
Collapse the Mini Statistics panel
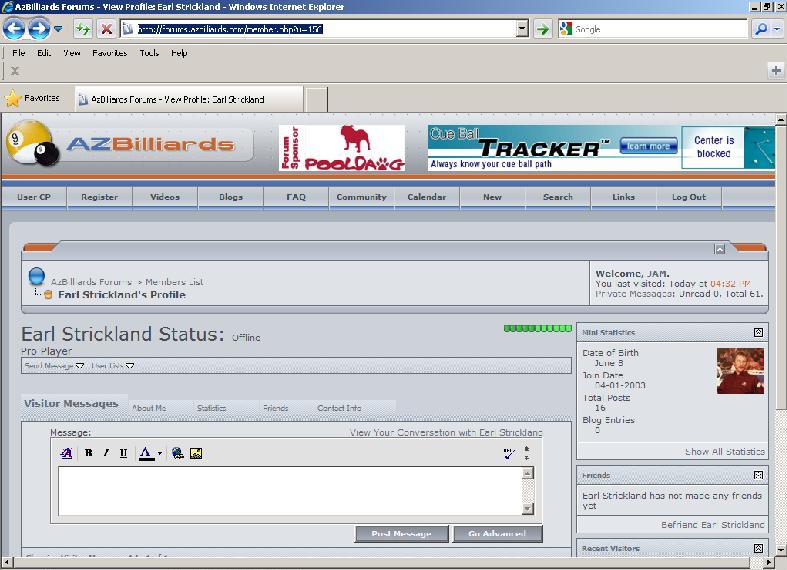[x=758, y=332]
